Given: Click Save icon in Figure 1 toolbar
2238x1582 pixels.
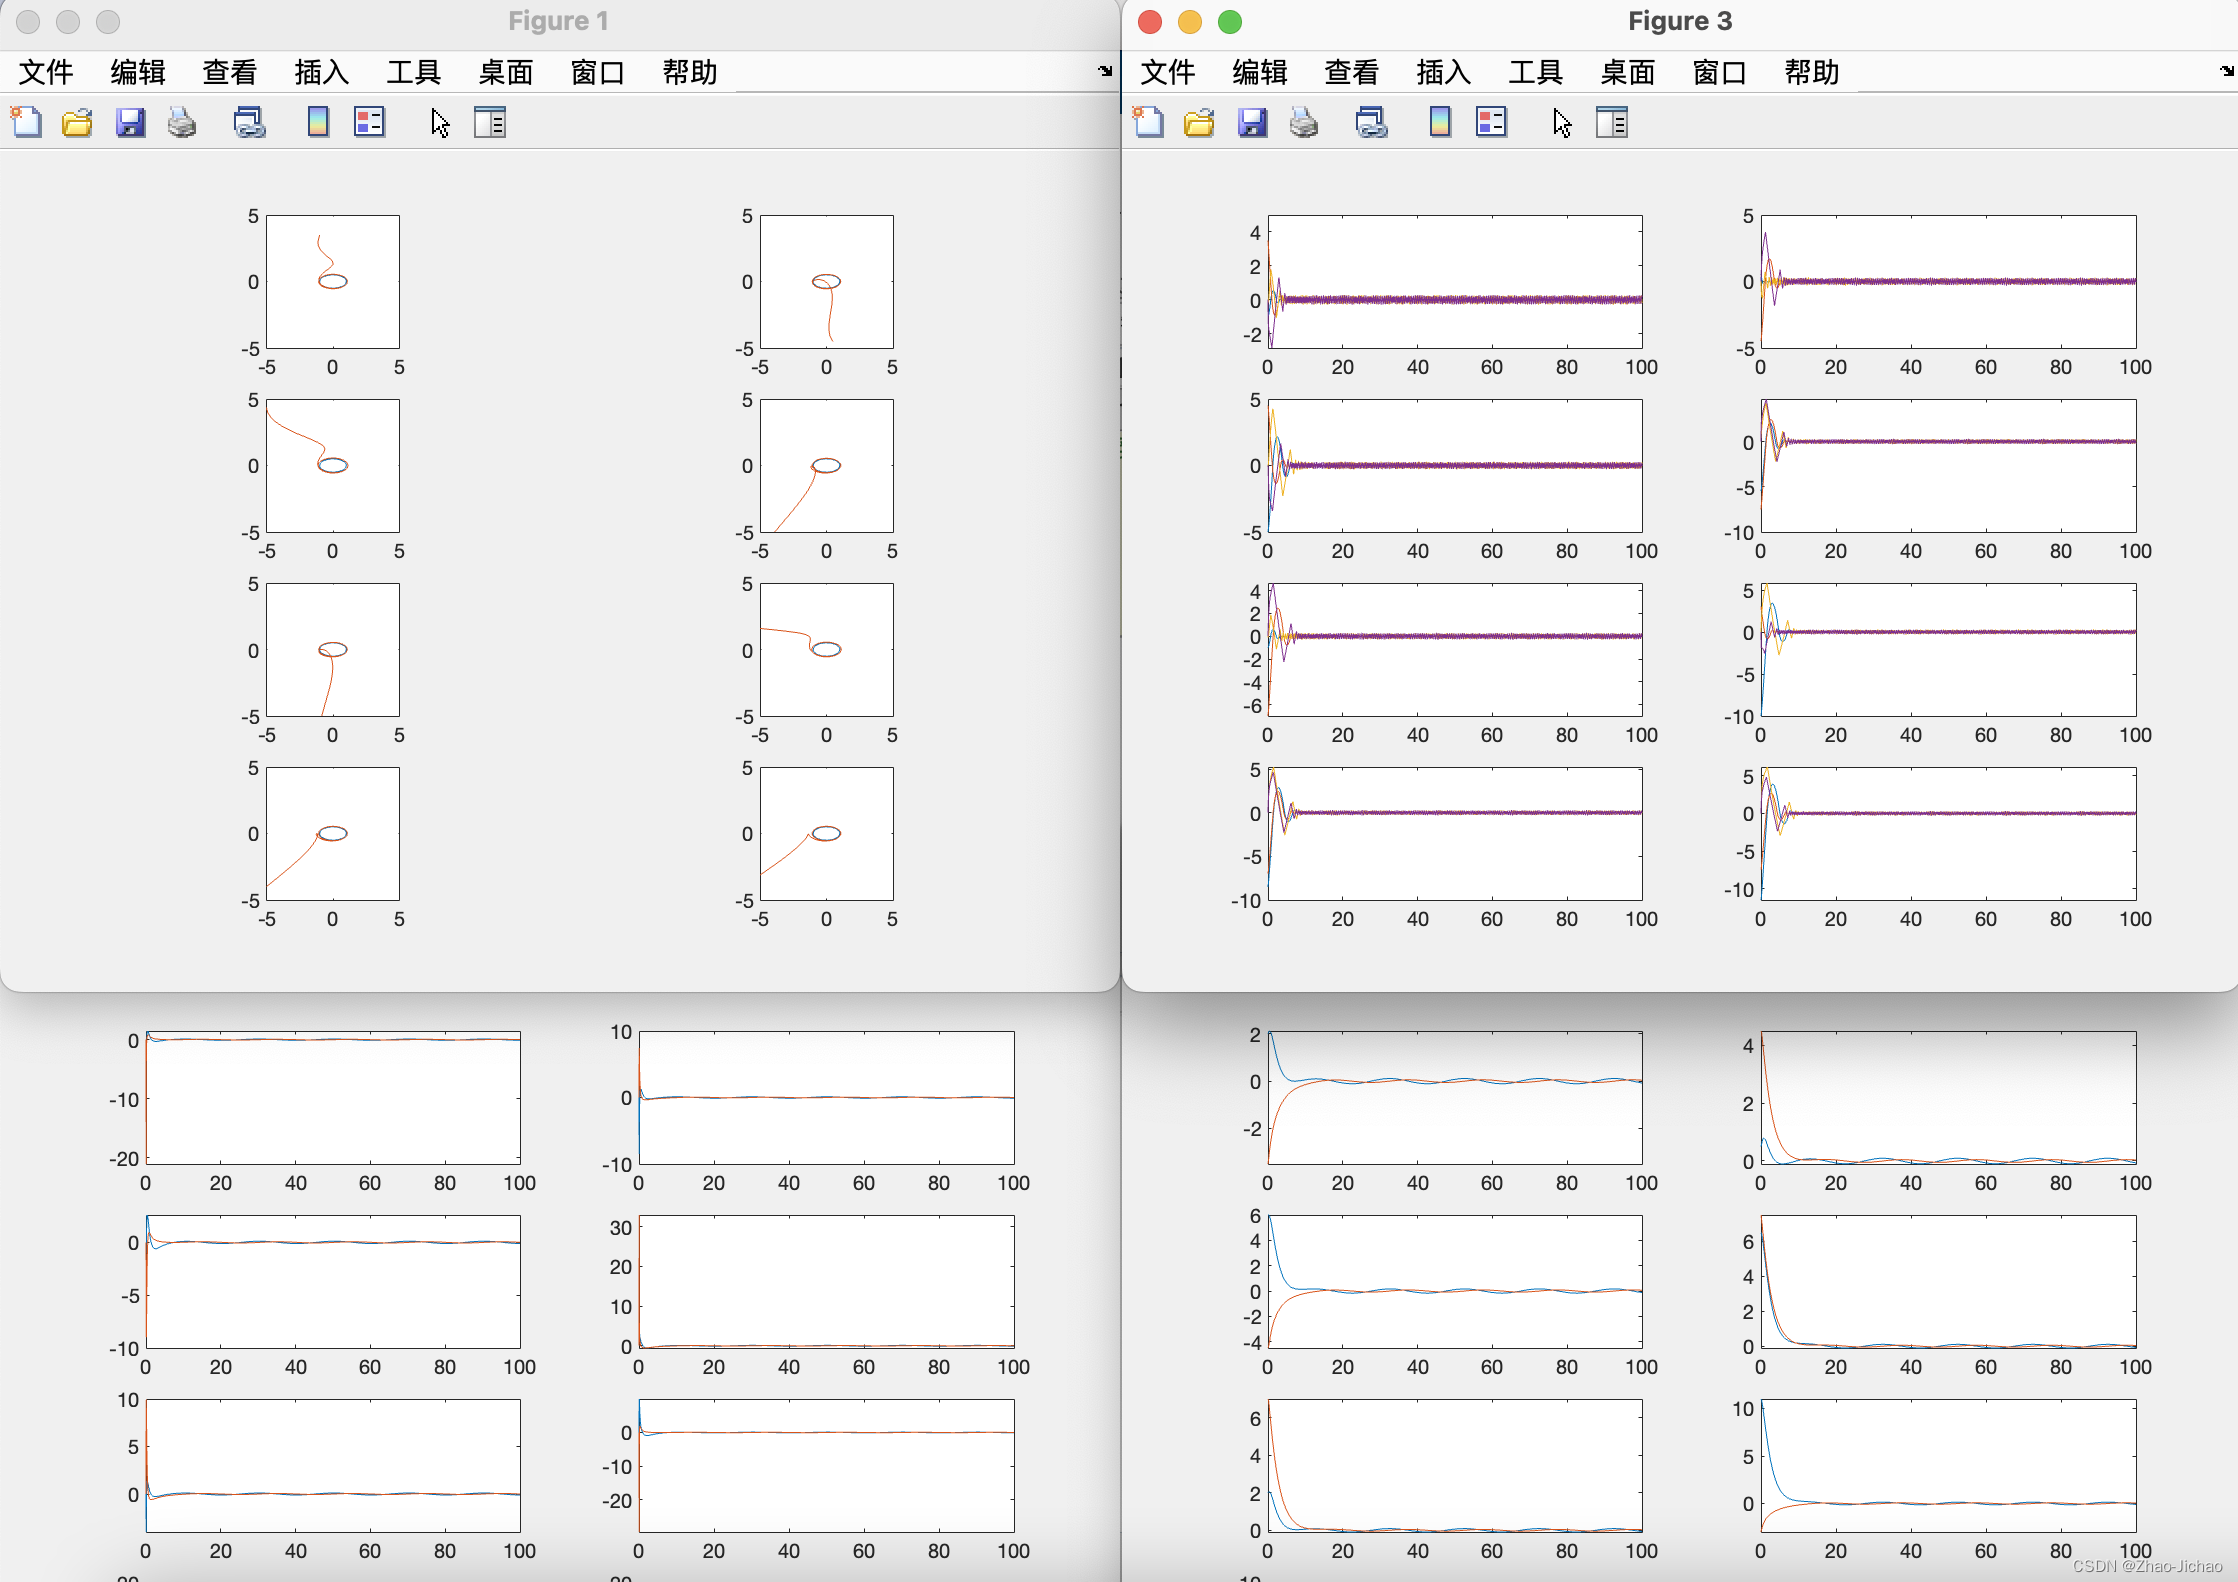Looking at the screenshot, I should 130,122.
